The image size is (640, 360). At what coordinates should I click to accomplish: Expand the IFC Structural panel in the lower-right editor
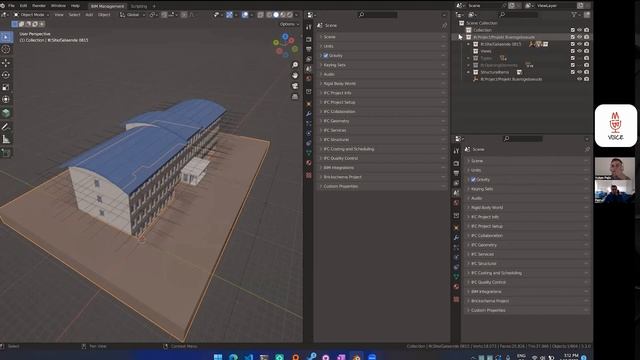click(527, 264)
